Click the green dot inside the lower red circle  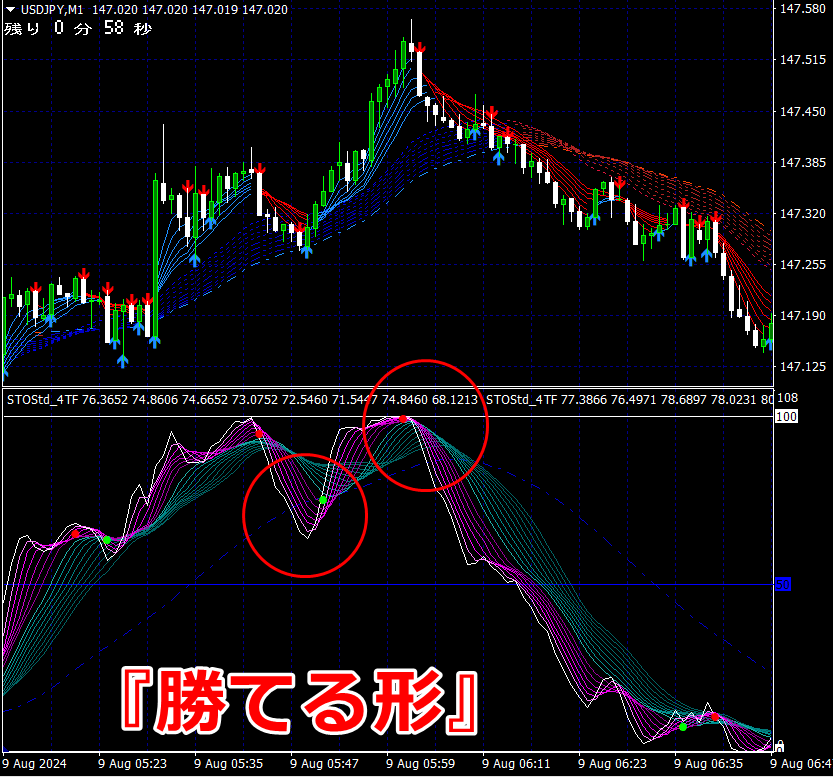coord(322,500)
